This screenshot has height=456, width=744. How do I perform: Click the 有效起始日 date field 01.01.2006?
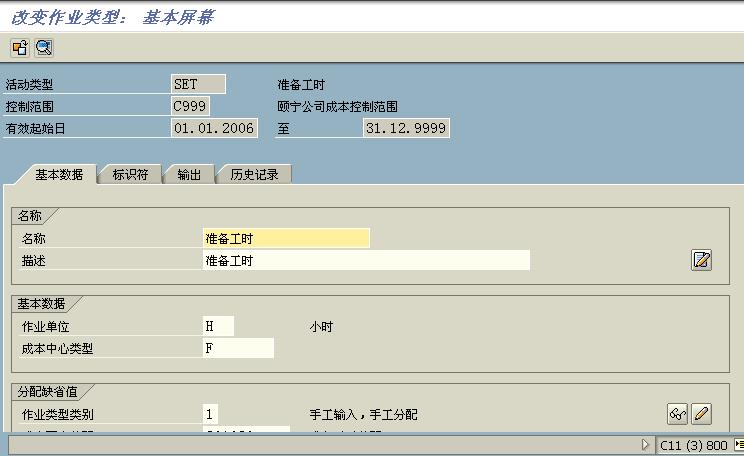[214, 128]
